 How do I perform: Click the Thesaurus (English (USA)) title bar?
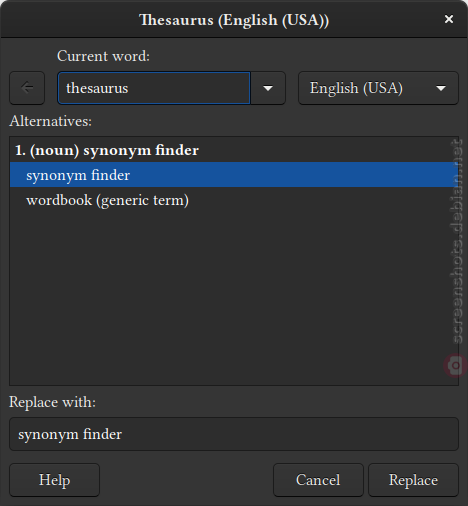click(x=234, y=19)
